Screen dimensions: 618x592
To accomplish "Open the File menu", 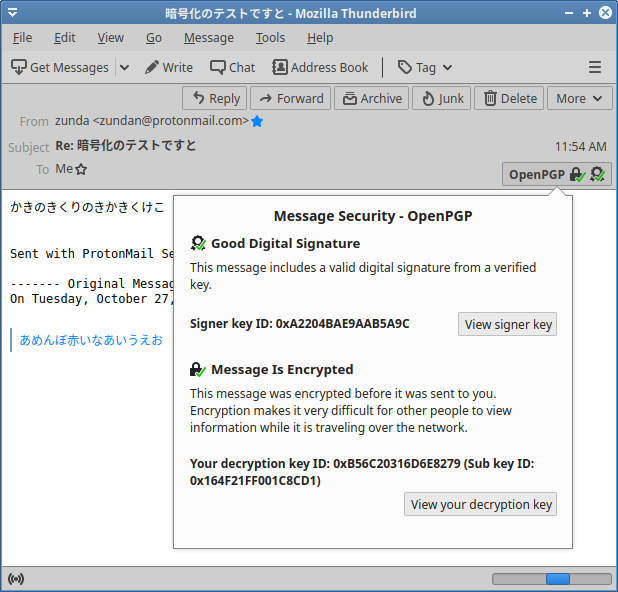I will (x=22, y=38).
